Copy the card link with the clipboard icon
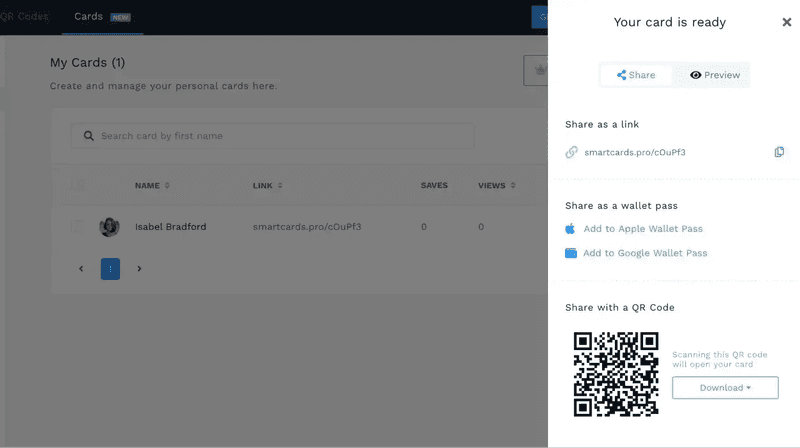The width and height of the screenshot is (800, 448). coord(779,152)
